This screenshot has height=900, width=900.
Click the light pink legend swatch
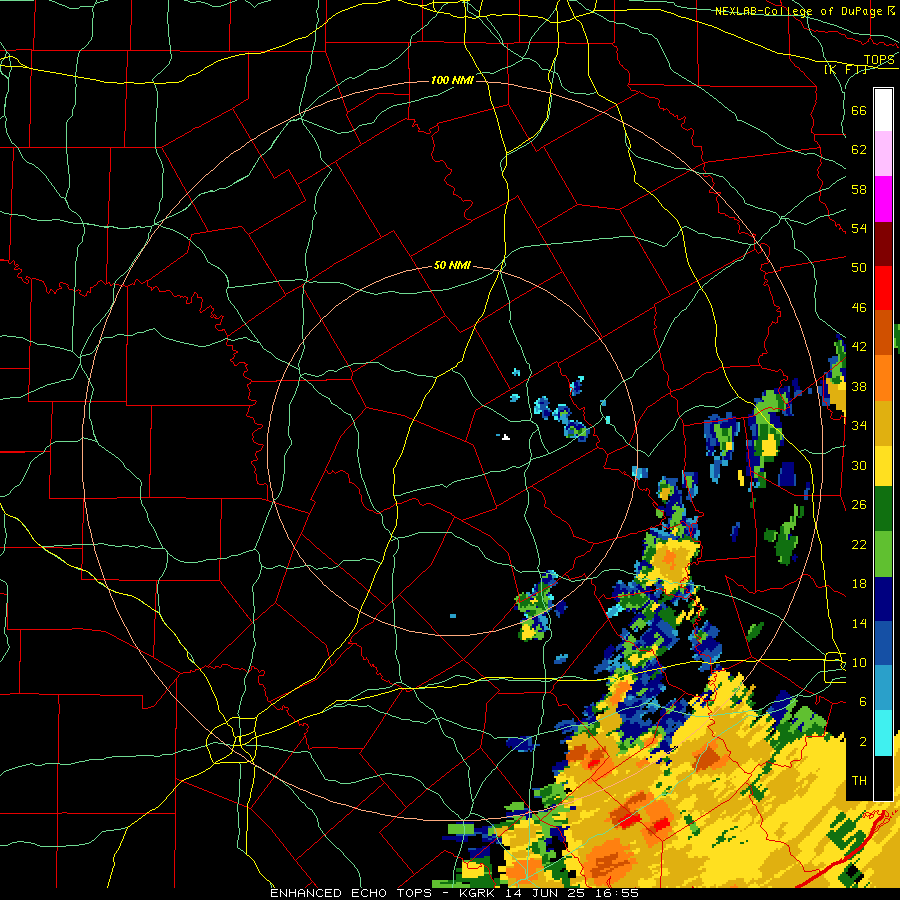coord(883,154)
